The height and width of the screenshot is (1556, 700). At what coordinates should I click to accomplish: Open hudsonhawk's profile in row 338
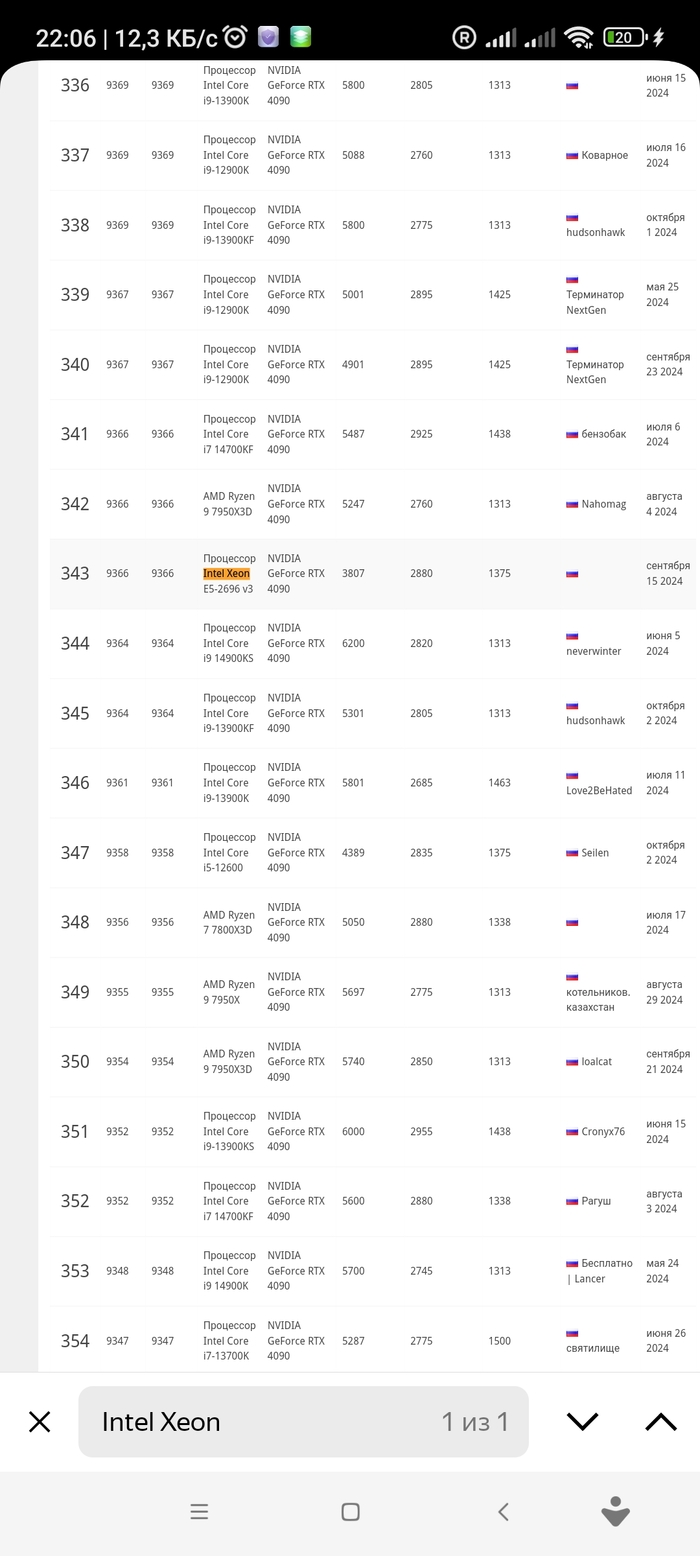[x=595, y=232]
